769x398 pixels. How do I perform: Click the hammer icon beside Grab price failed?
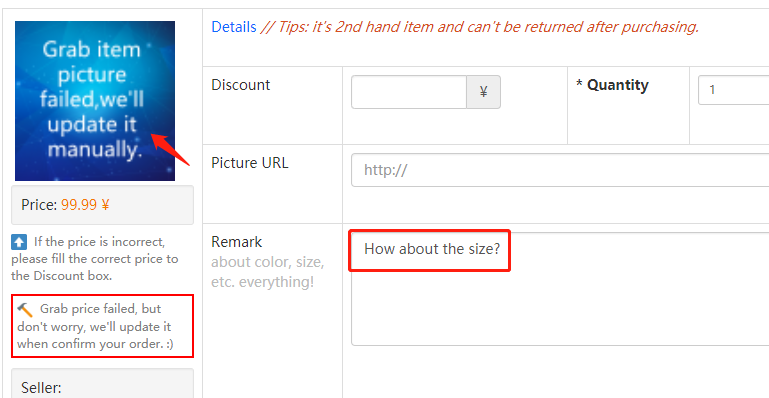[x=25, y=309]
